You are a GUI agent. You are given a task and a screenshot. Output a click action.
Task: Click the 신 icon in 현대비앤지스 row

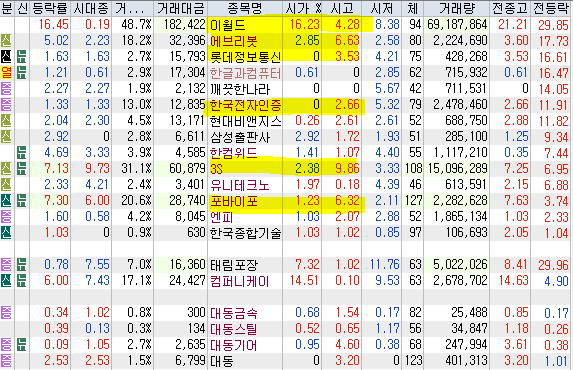click(x=6, y=121)
